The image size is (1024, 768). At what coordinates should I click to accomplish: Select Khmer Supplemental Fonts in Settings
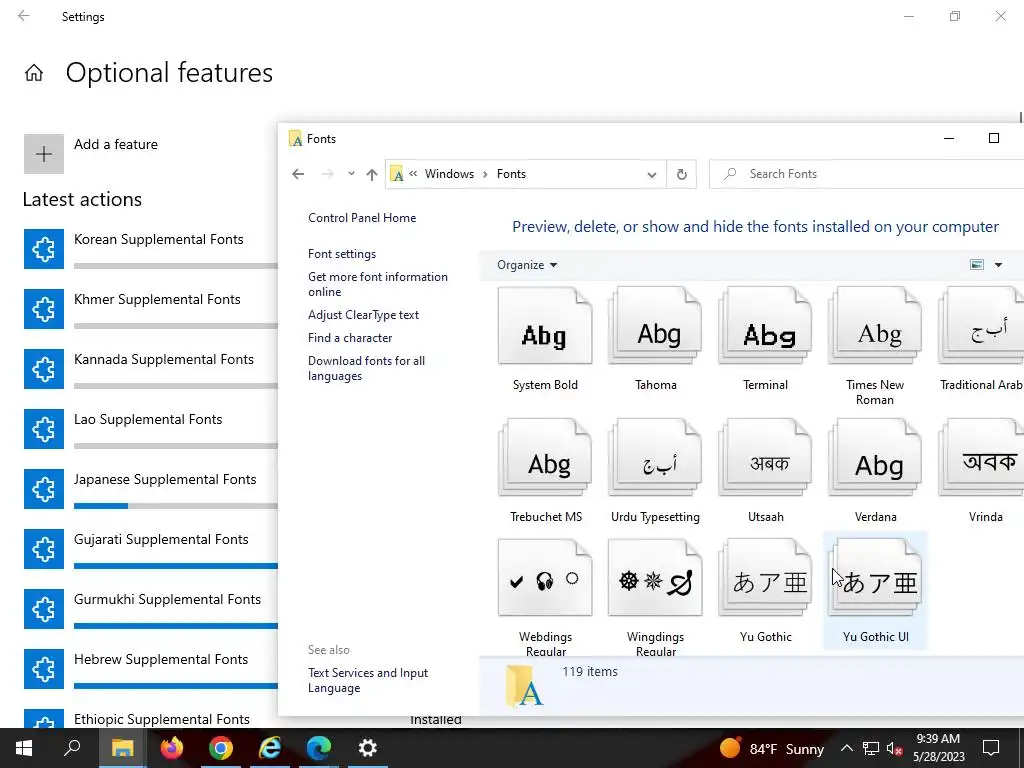point(157,299)
